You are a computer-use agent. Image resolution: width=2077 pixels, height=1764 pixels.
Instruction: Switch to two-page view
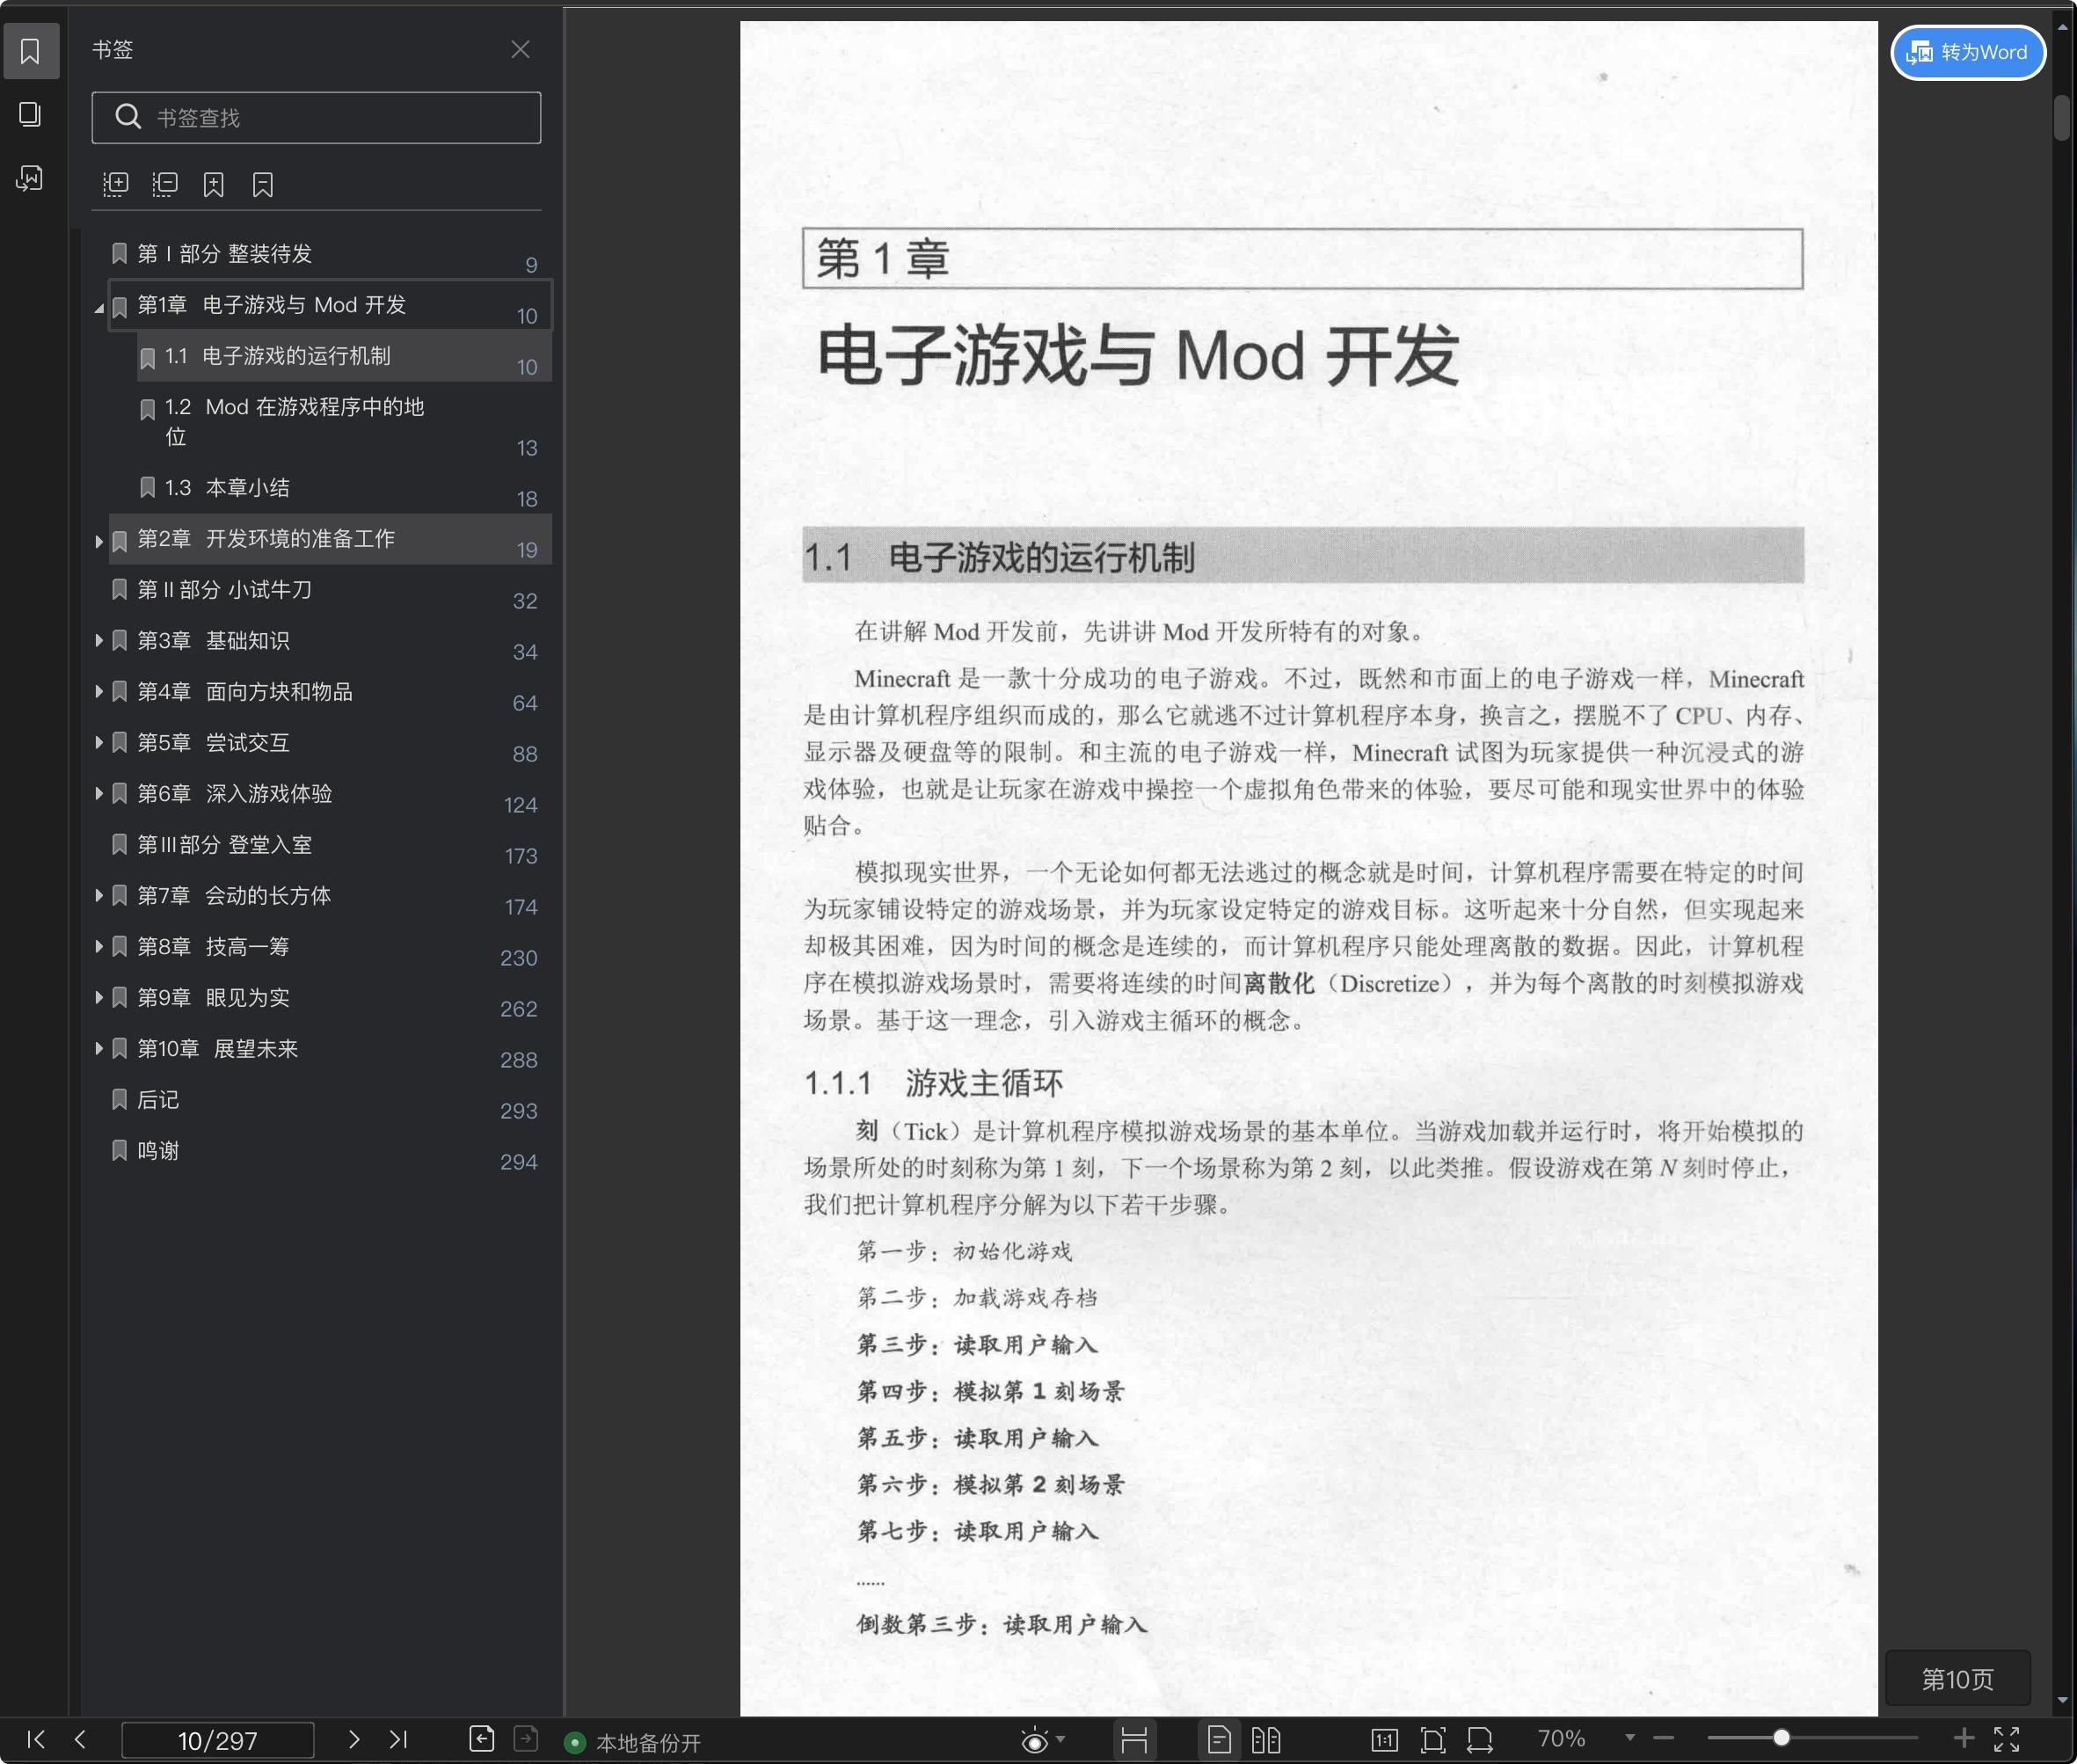[1265, 1741]
